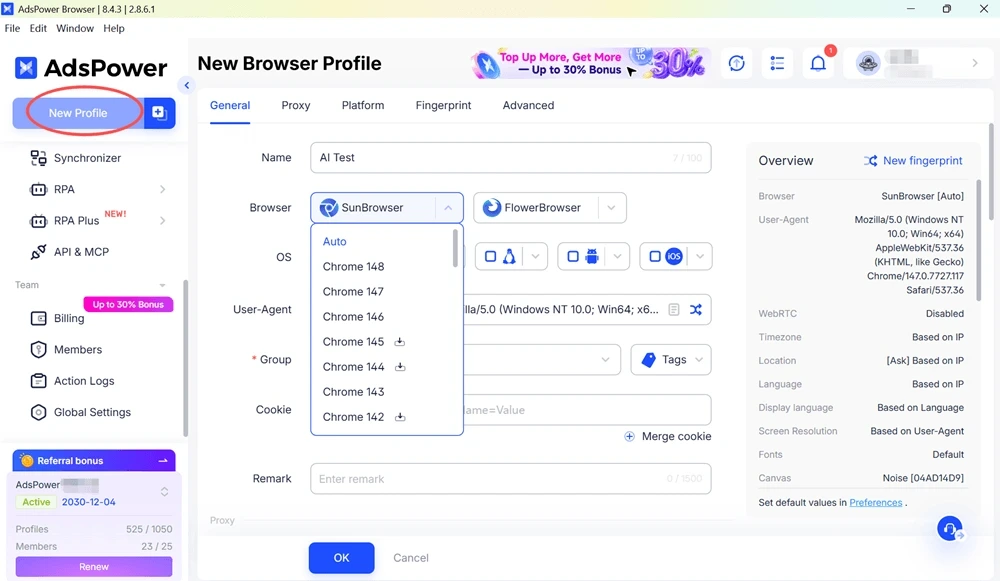This screenshot has height=581, width=1000.
Task: Open the Tags dropdown
Action: pos(671,360)
